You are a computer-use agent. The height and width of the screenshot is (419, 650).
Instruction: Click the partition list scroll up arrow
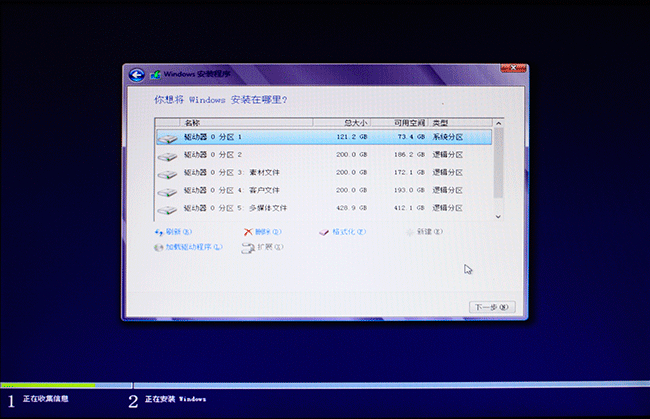pos(498,123)
